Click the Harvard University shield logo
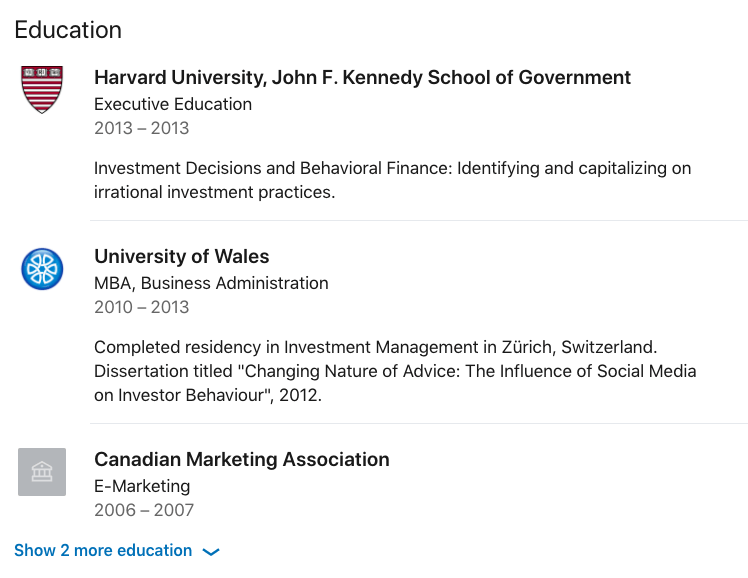This screenshot has width=748, height=578. click(42, 90)
